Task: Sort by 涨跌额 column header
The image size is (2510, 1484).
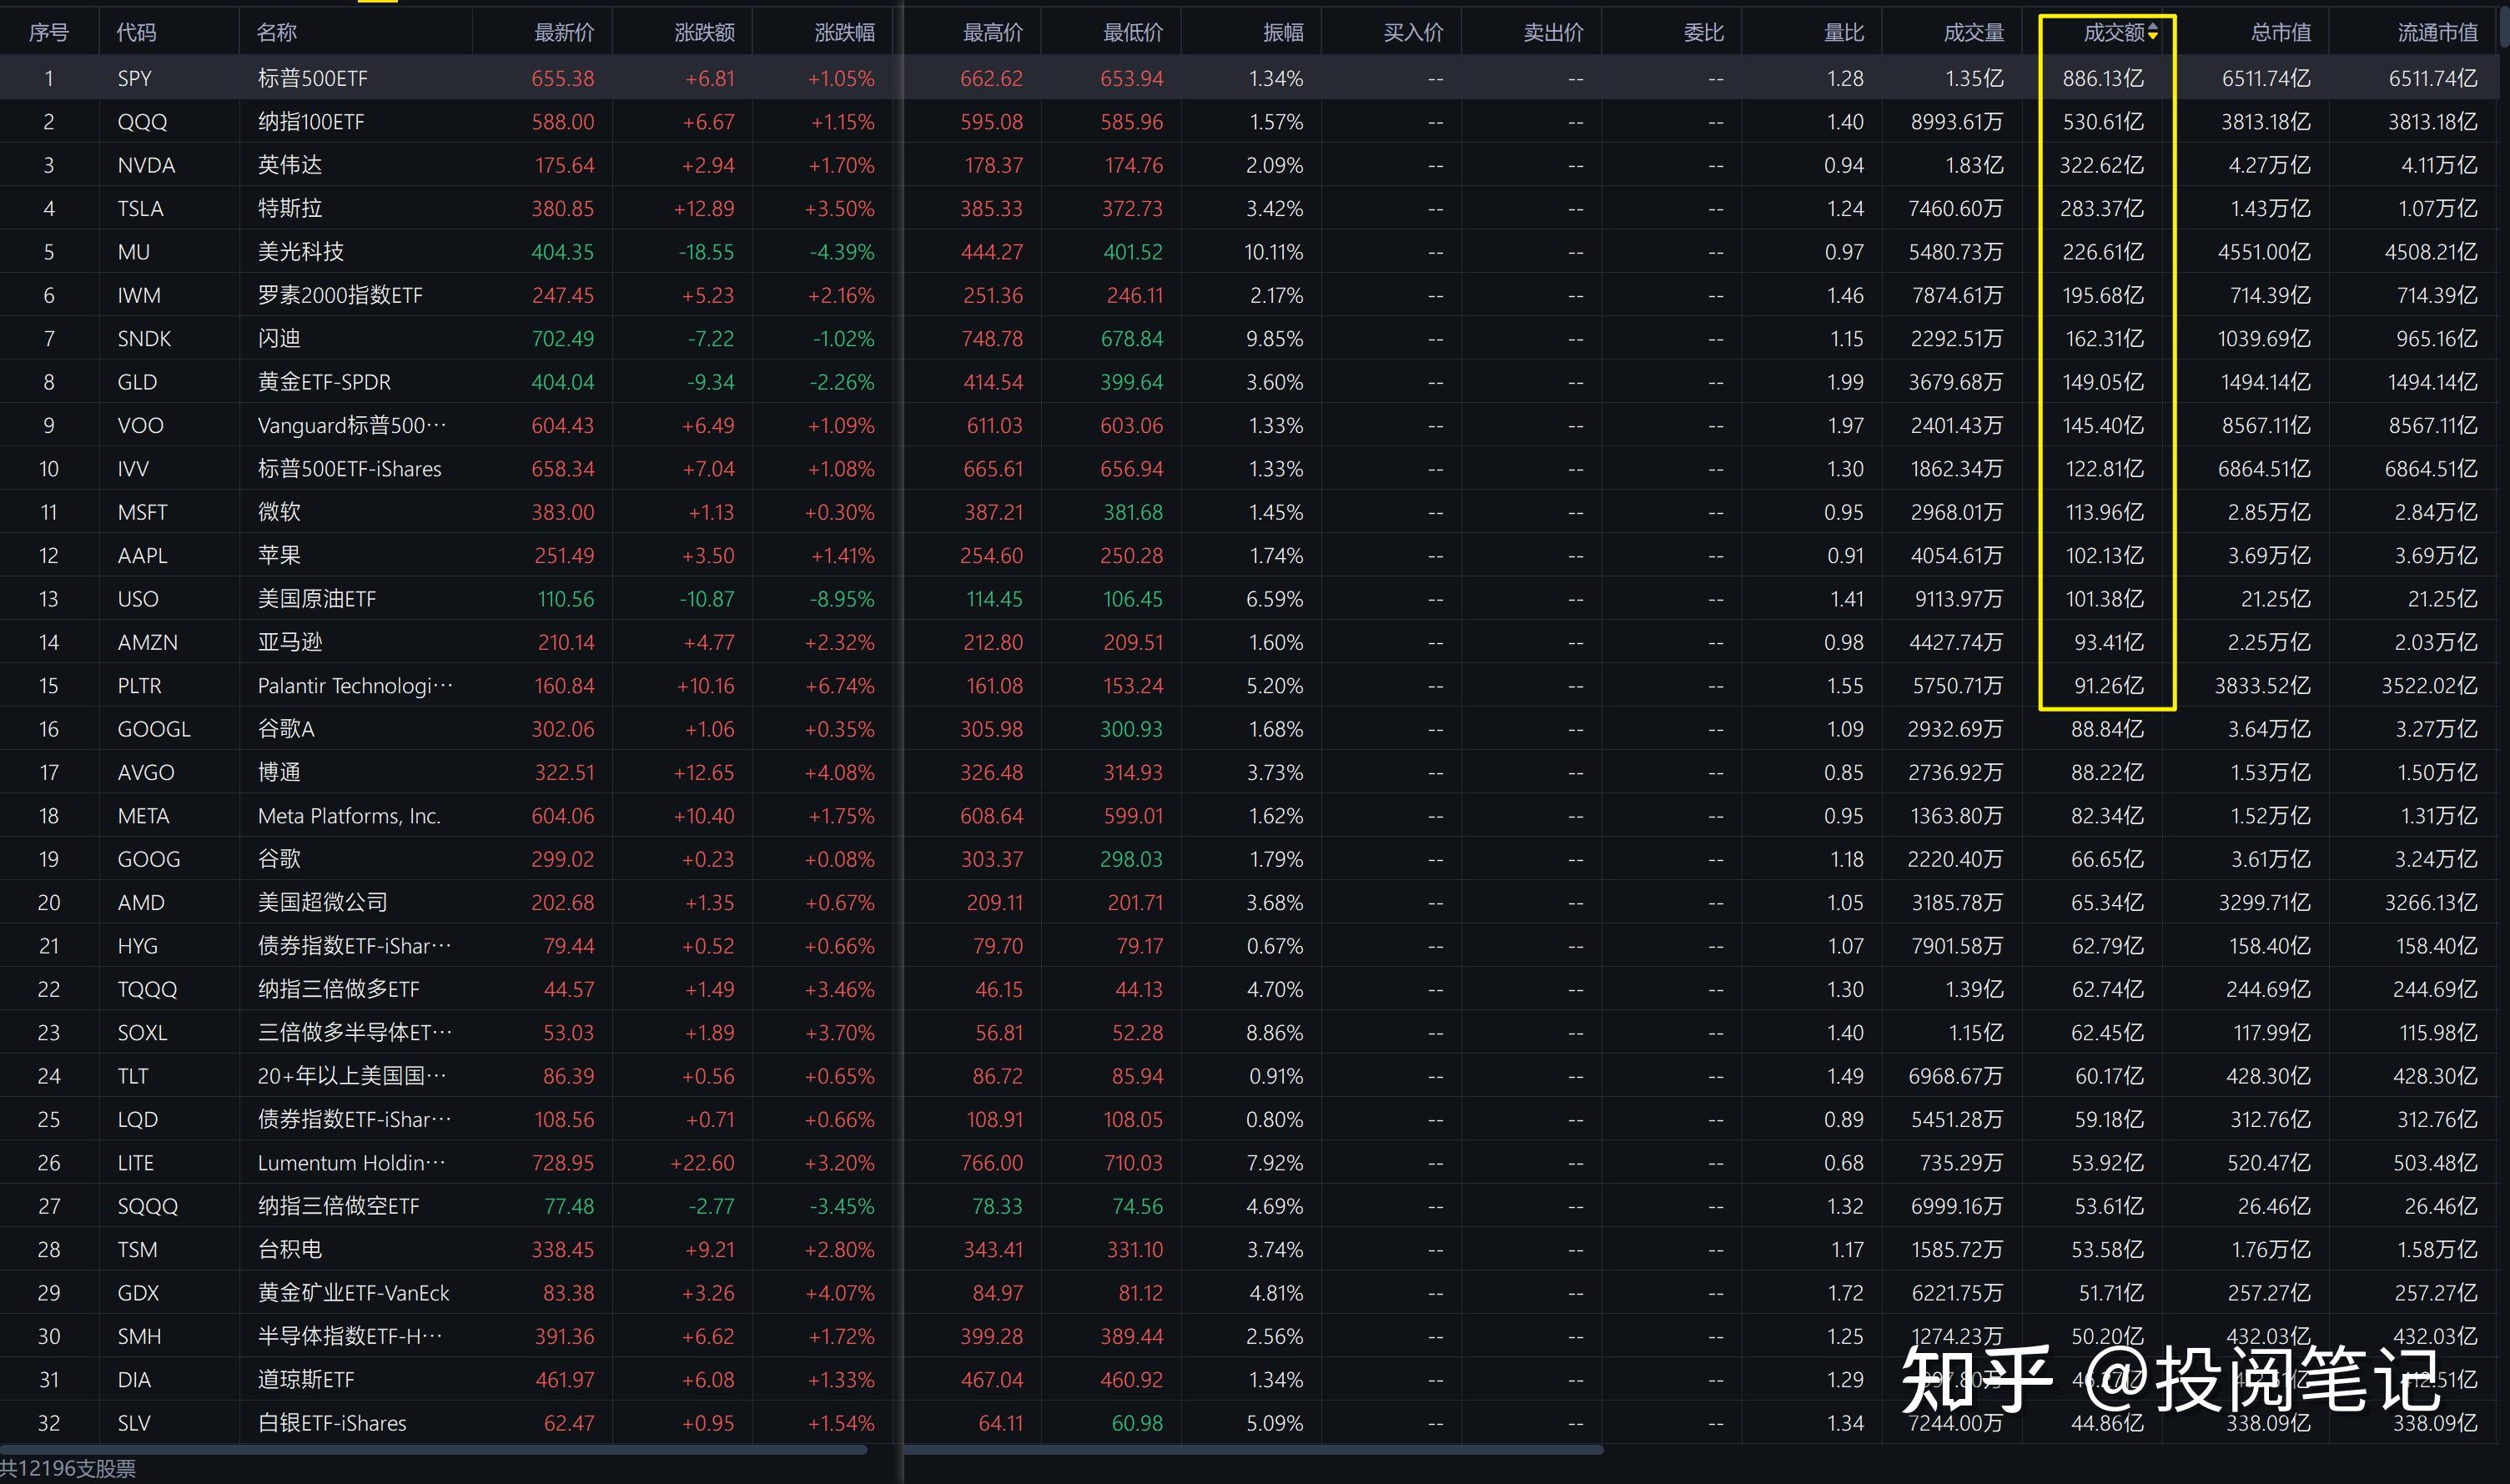Action: tap(705, 33)
